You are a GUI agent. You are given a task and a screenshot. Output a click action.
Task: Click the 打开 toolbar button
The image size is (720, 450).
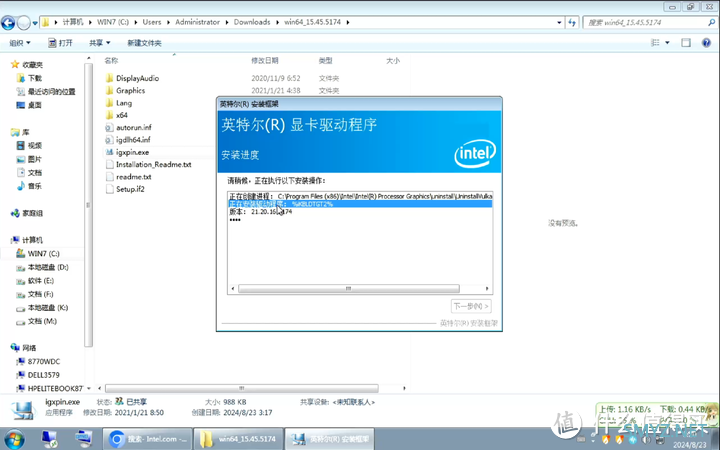click(x=60, y=43)
